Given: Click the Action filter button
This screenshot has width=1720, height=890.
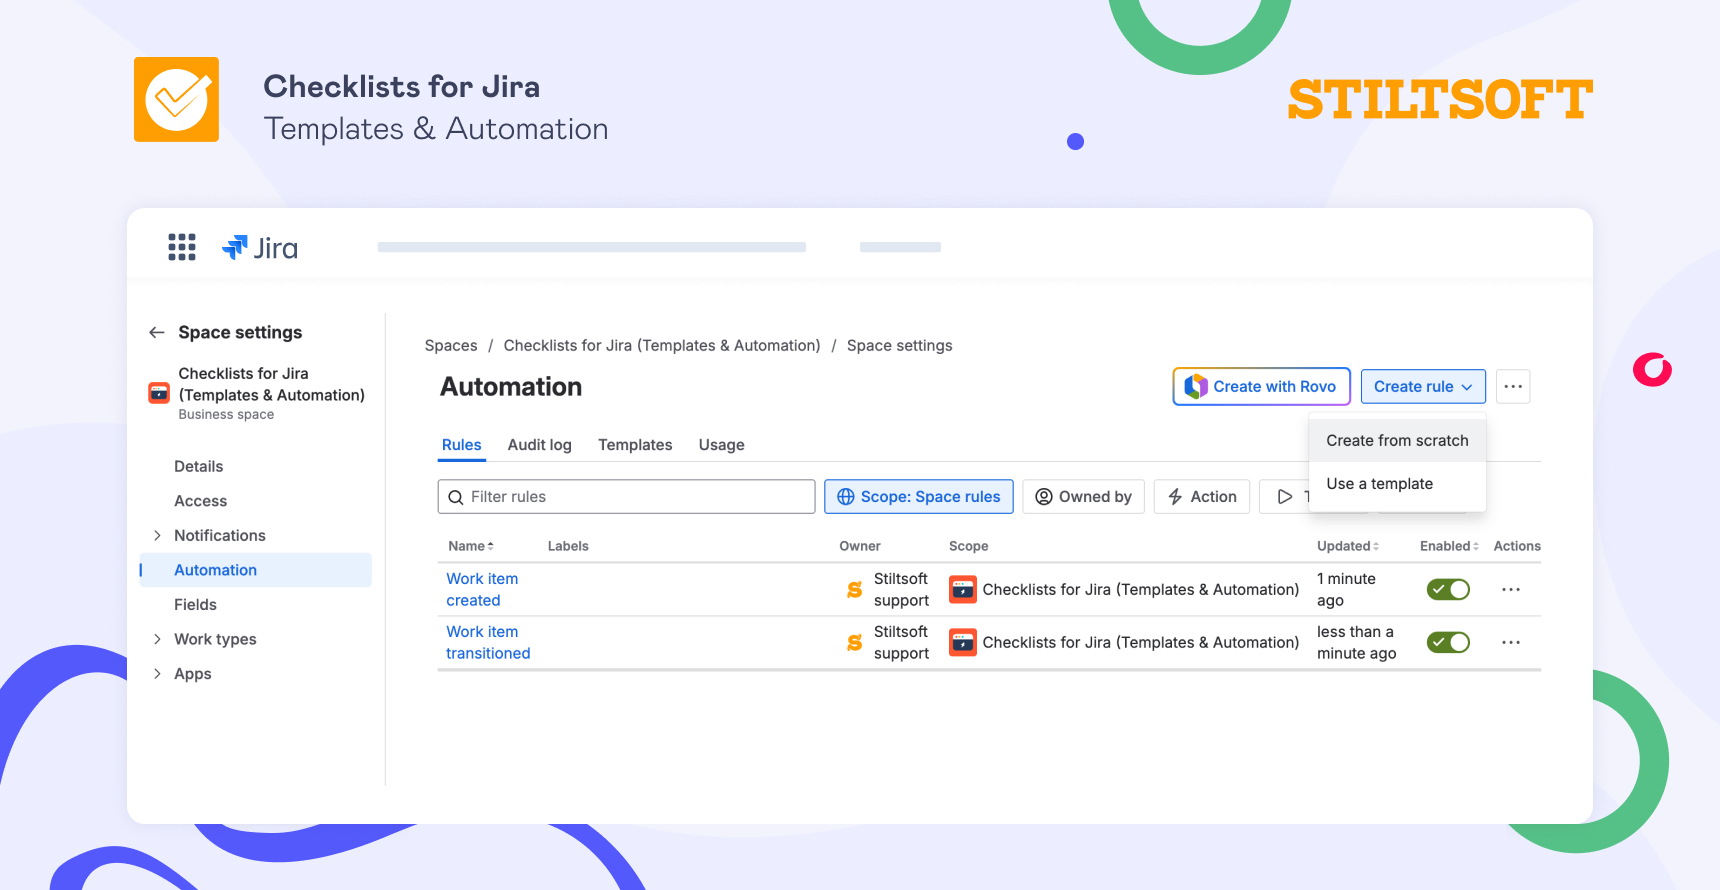Looking at the screenshot, I should click(x=1202, y=497).
